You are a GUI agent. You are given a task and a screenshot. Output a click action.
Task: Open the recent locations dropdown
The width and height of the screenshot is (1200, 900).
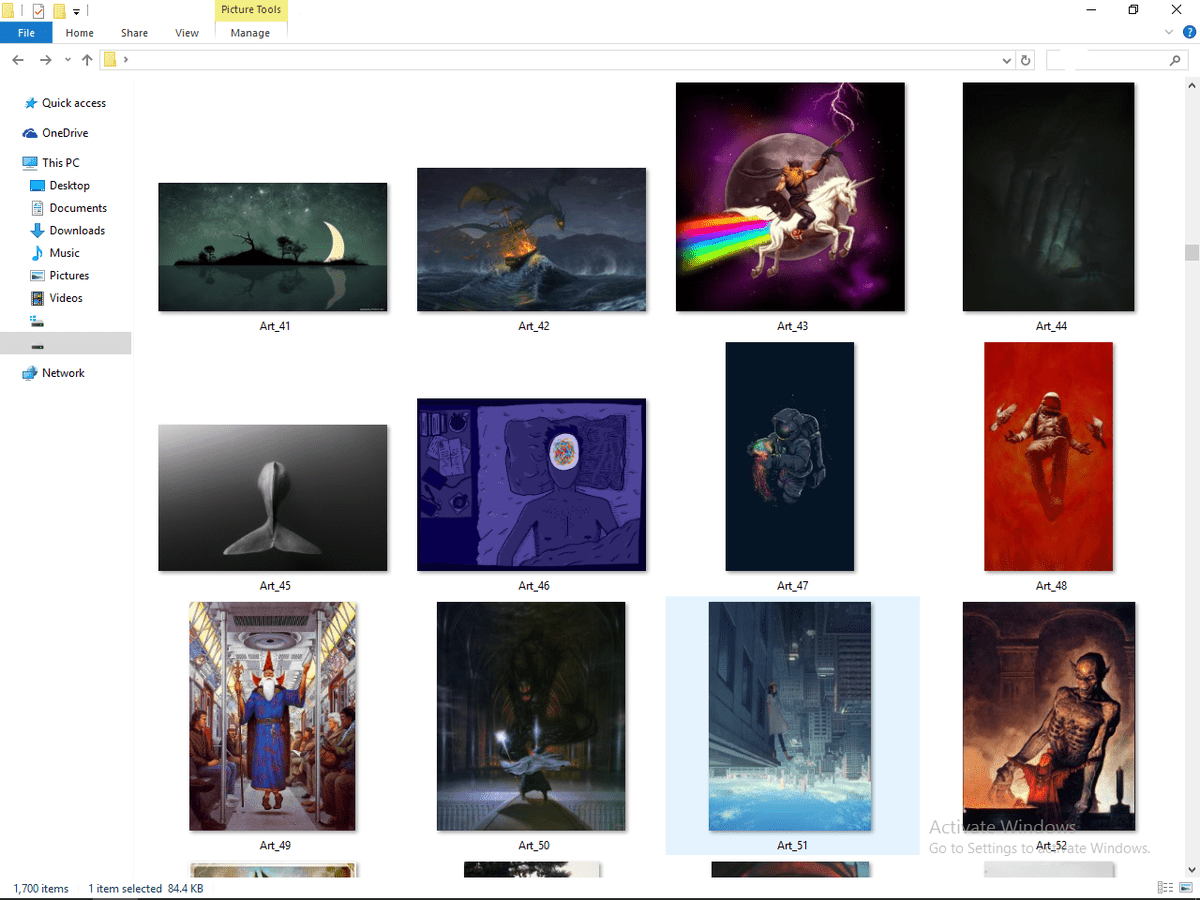(68, 60)
